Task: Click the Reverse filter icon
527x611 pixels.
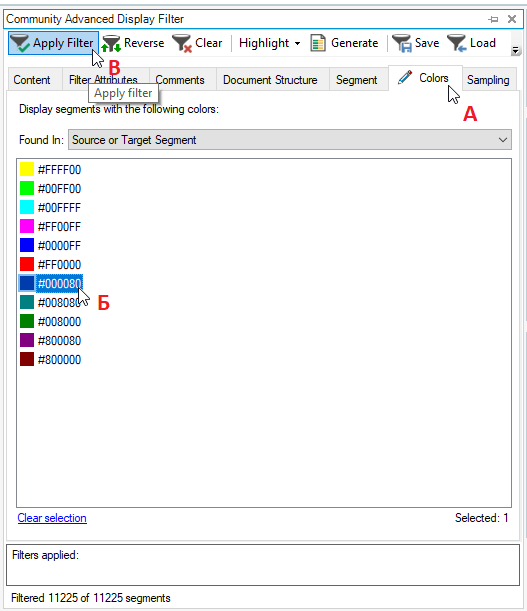Action: [x=111, y=43]
